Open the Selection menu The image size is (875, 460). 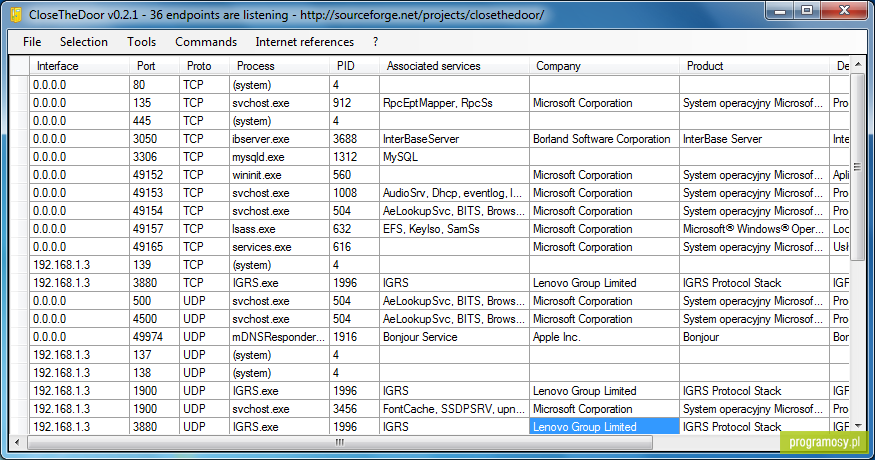84,42
